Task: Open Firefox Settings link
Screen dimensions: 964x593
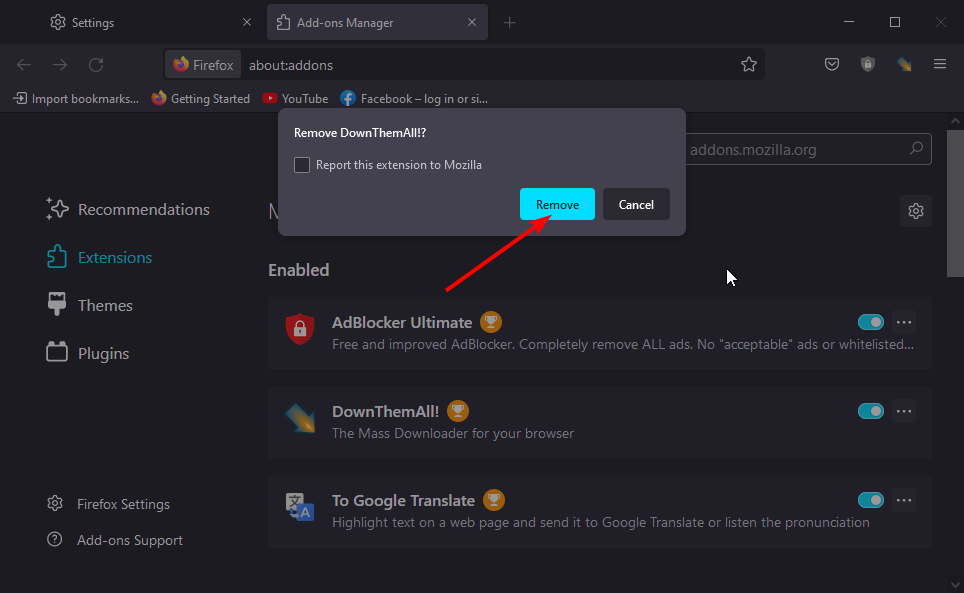Action: pyautogui.click(x=108, y=504)
